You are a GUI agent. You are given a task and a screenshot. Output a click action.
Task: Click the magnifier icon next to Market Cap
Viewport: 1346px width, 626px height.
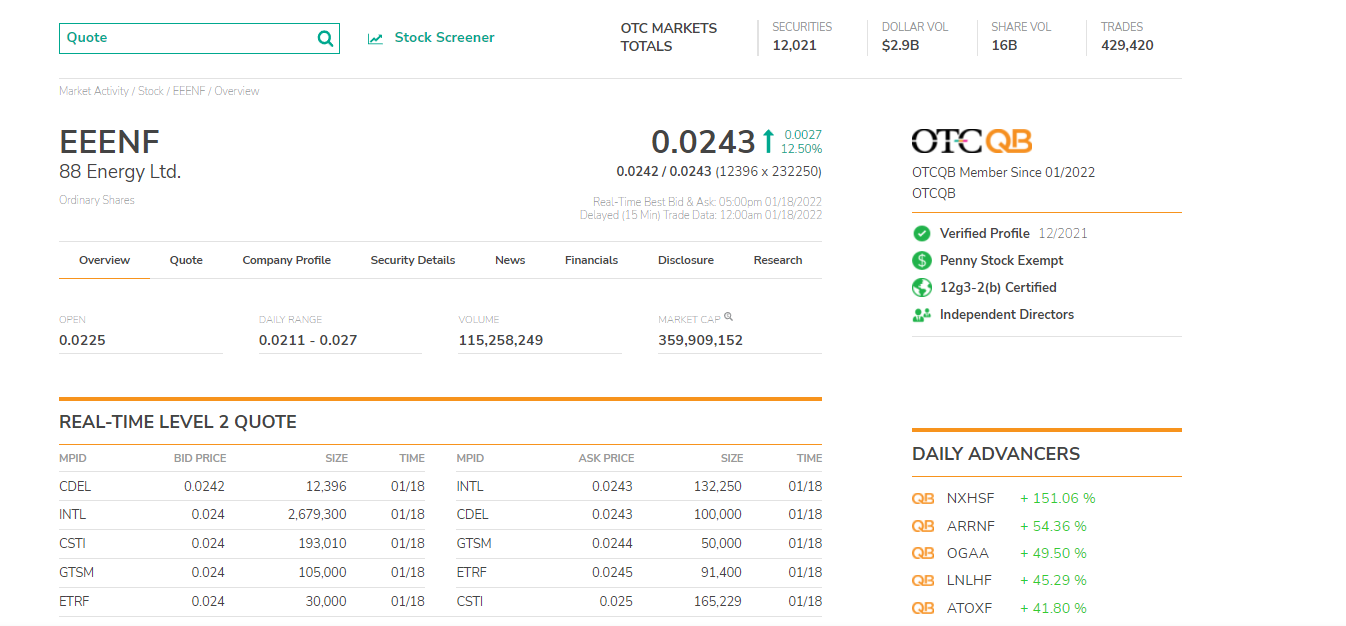(728, 317)
